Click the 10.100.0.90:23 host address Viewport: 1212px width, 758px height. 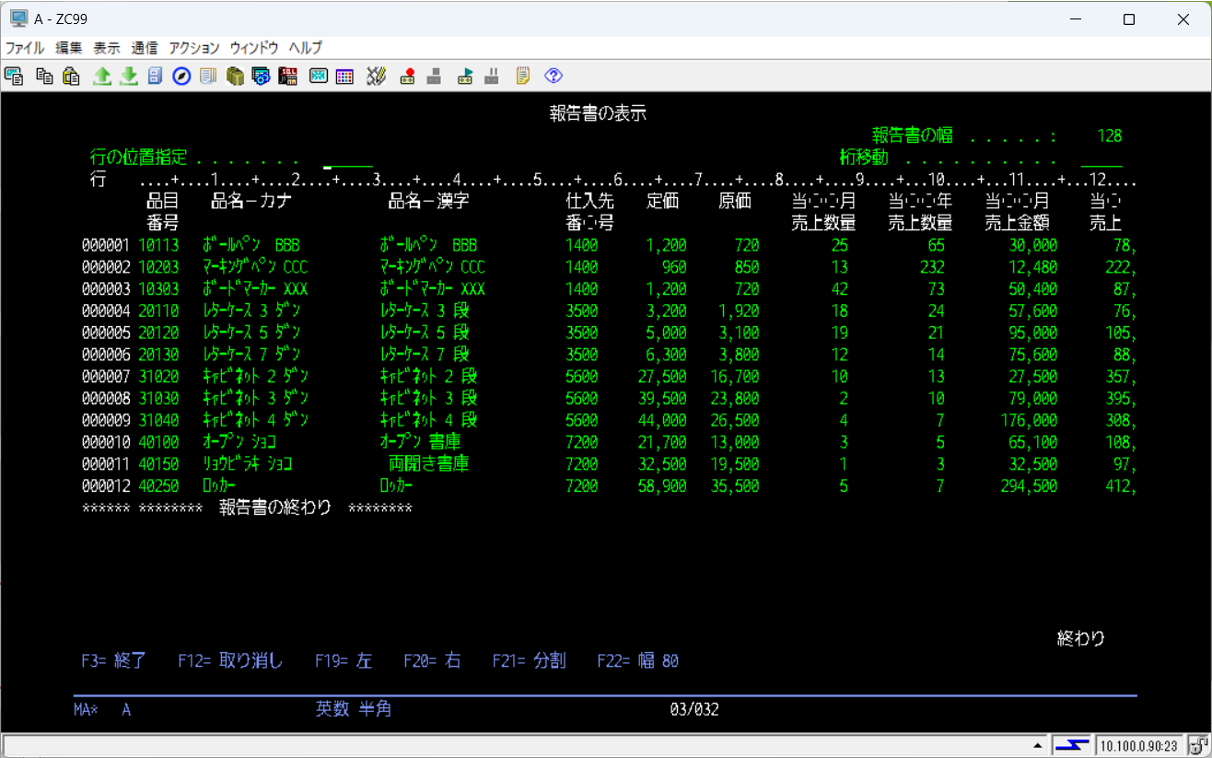tap(1141, 746)
